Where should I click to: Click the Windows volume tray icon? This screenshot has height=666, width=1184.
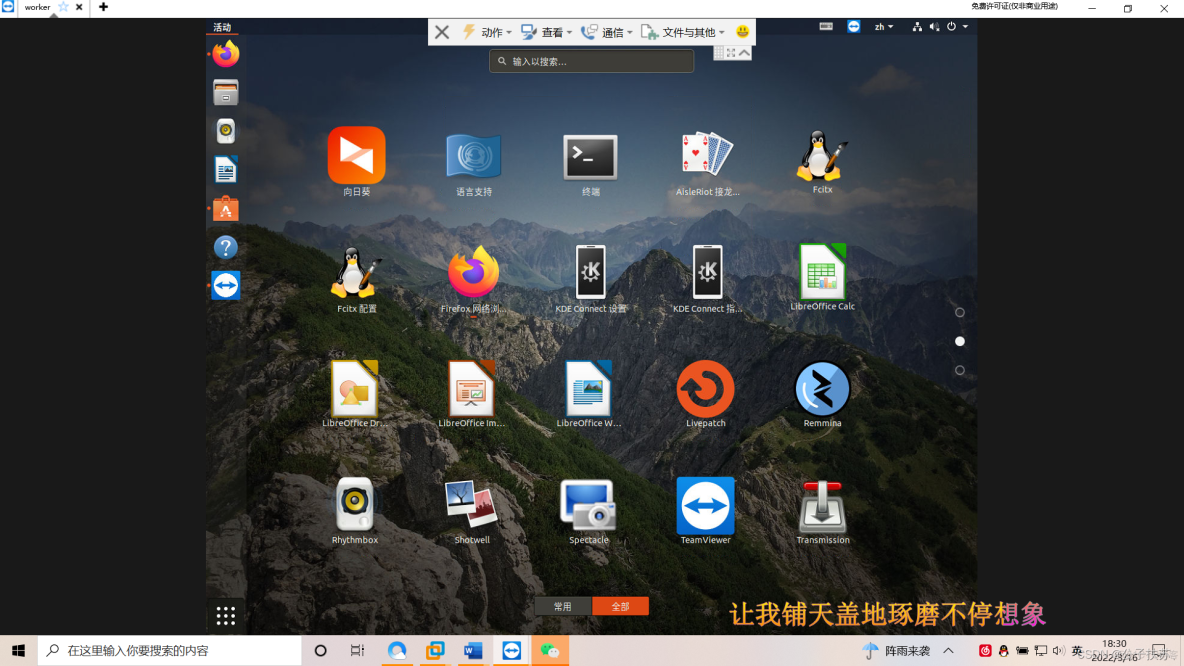pos(1058,650)
